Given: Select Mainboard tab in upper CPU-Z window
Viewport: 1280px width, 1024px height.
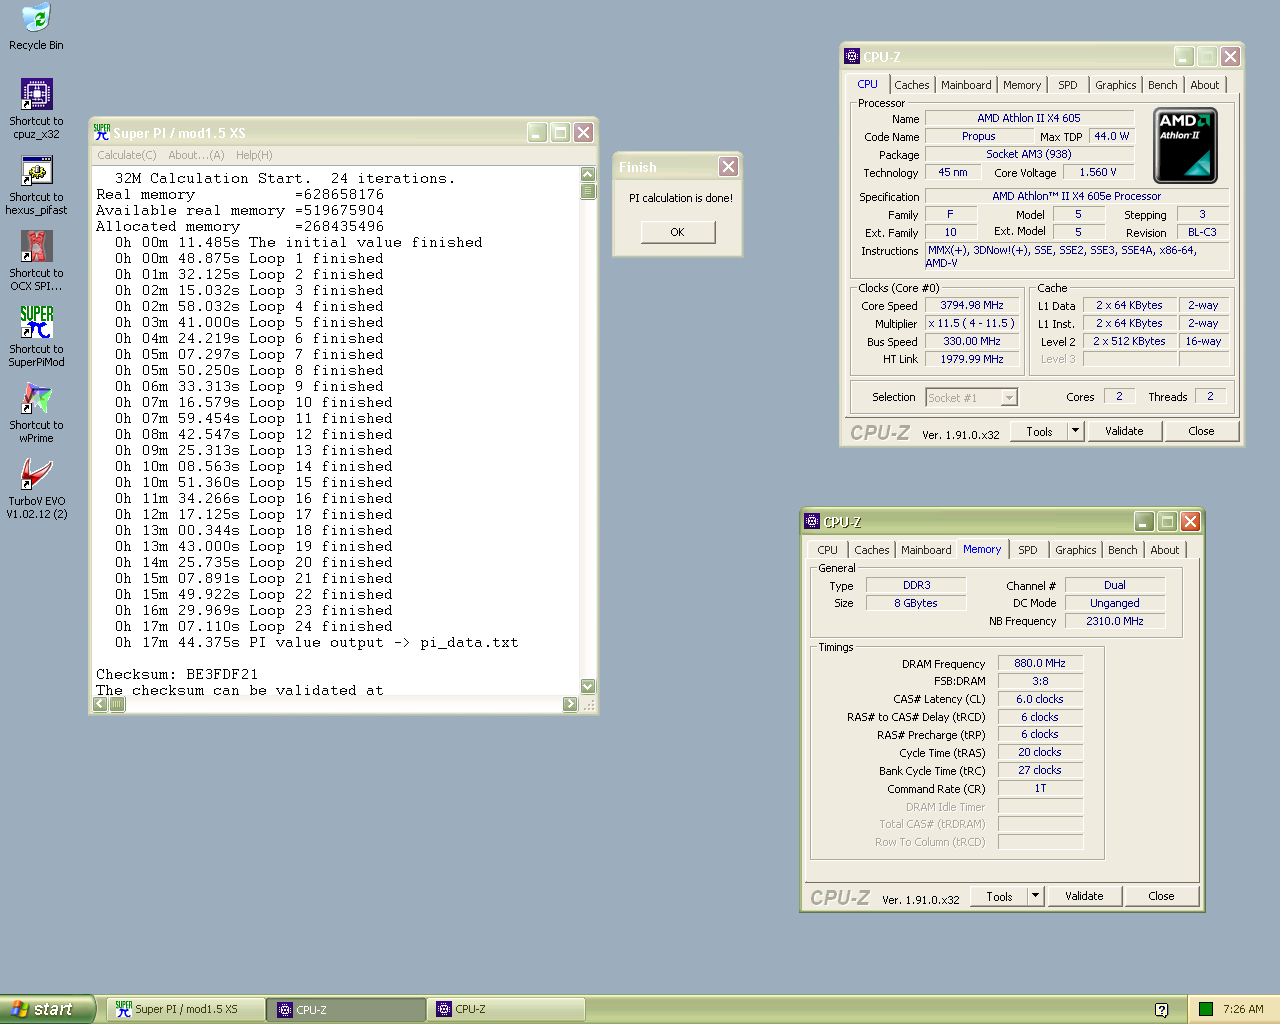Looking at the screenshot, I should [x=966, y=85].
